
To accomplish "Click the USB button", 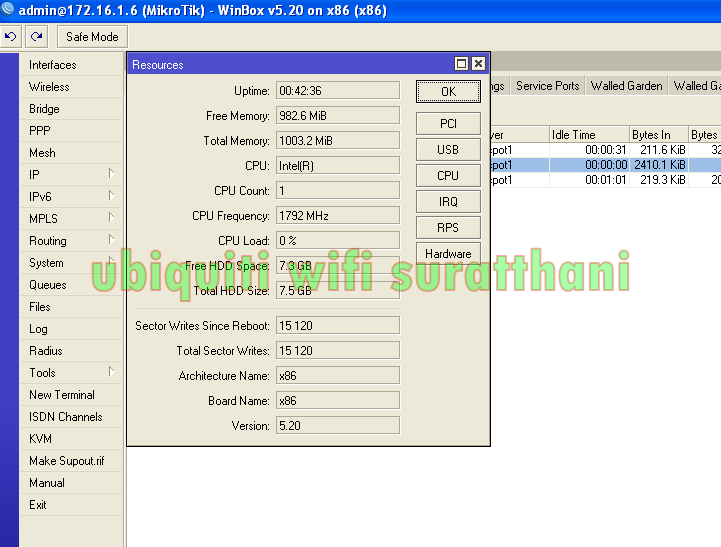I will [x=448, y=149].
